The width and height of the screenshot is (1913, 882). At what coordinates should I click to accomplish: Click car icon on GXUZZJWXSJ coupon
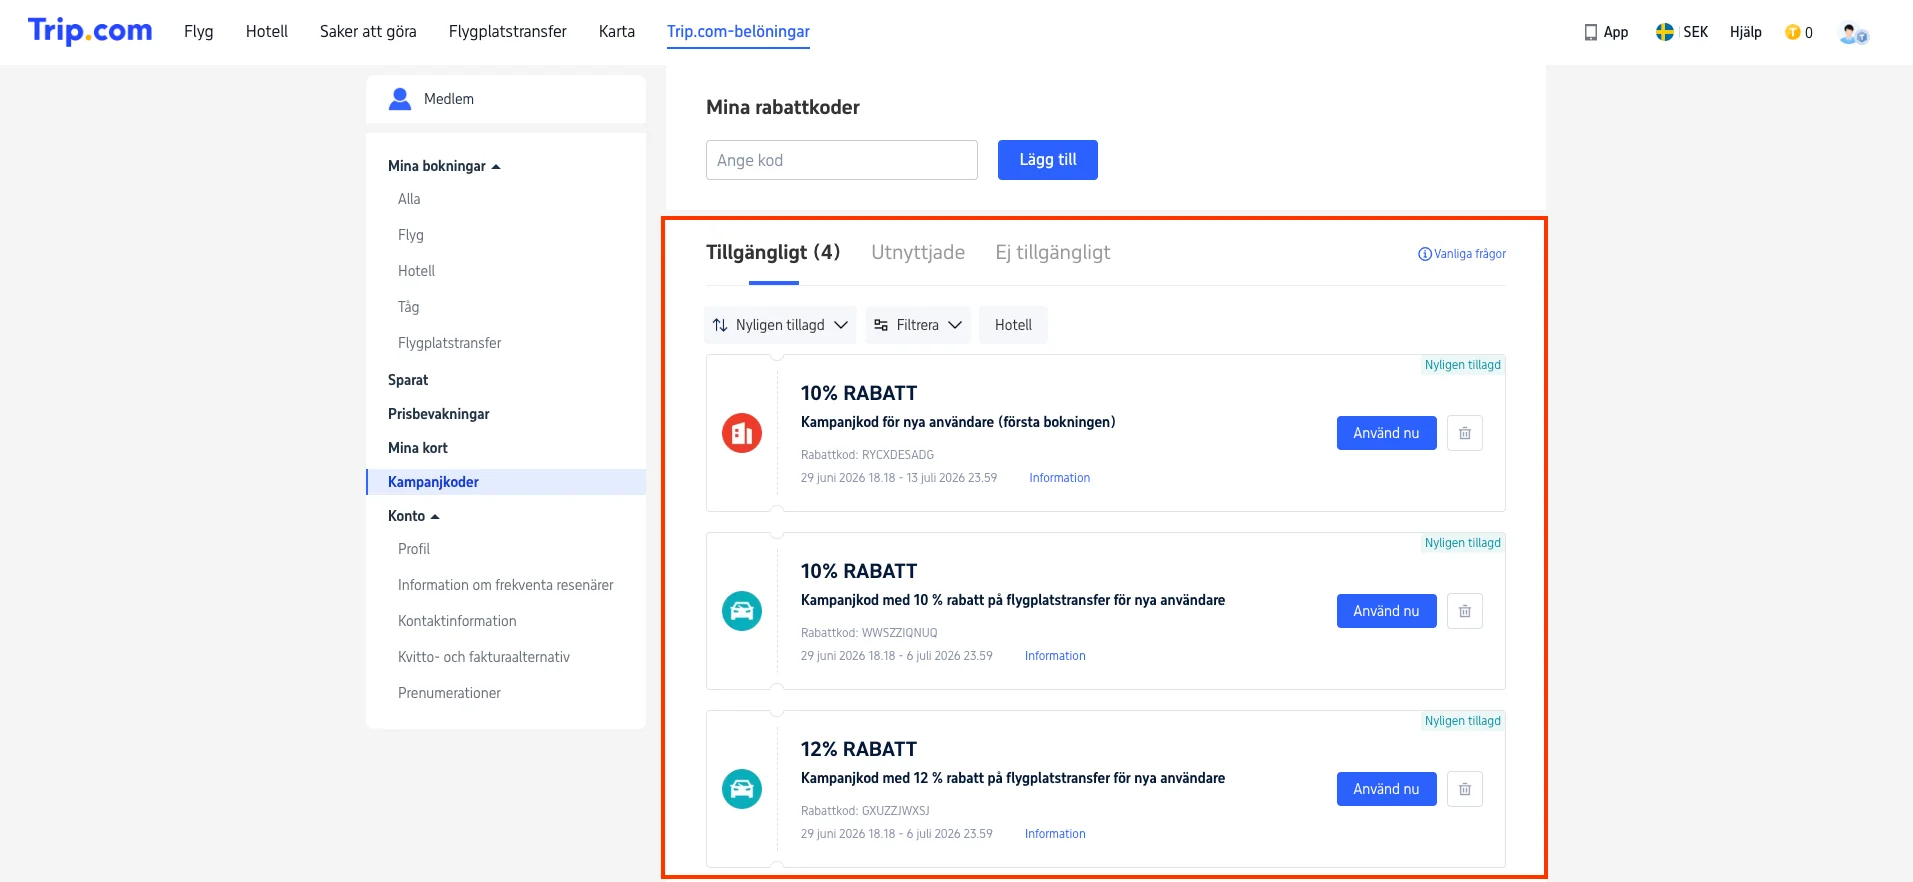(x=742, y=789)
